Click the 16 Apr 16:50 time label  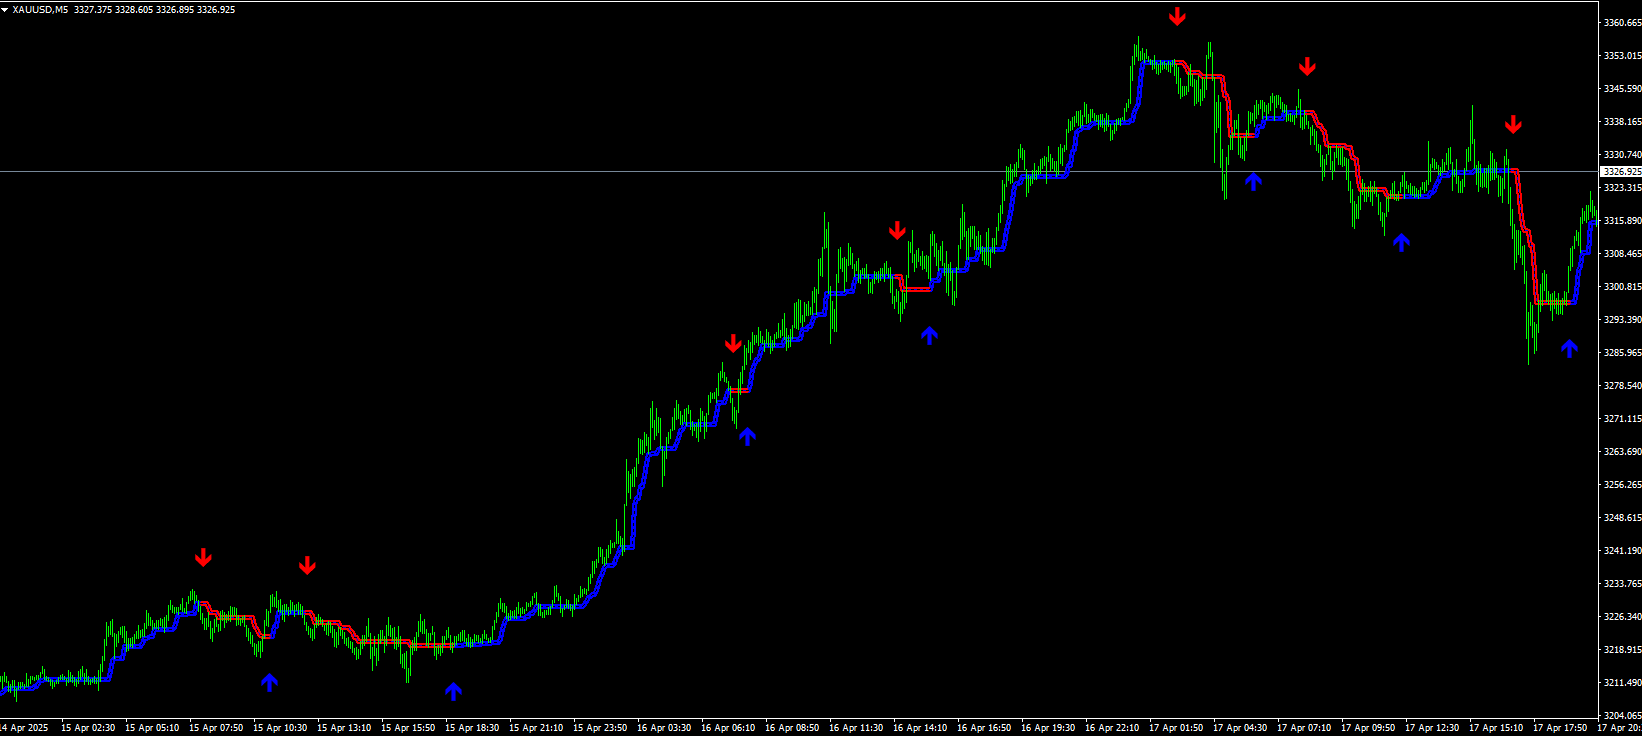(x=984, y=728)
